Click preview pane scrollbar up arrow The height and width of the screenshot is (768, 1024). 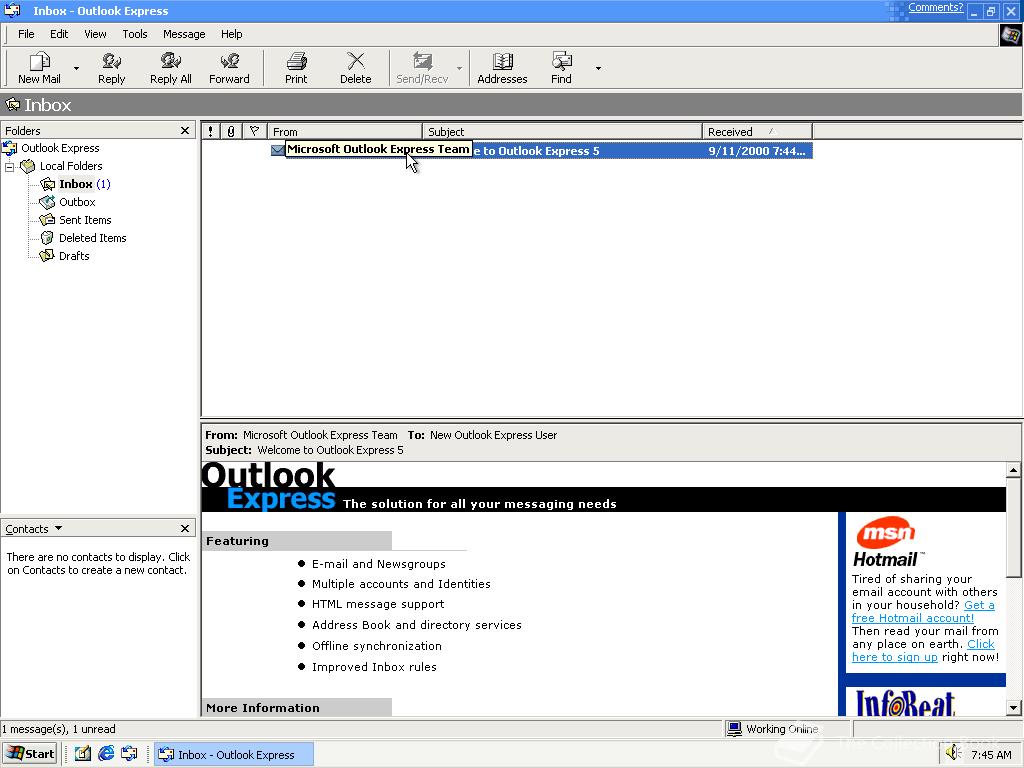tap(1014, 470)
